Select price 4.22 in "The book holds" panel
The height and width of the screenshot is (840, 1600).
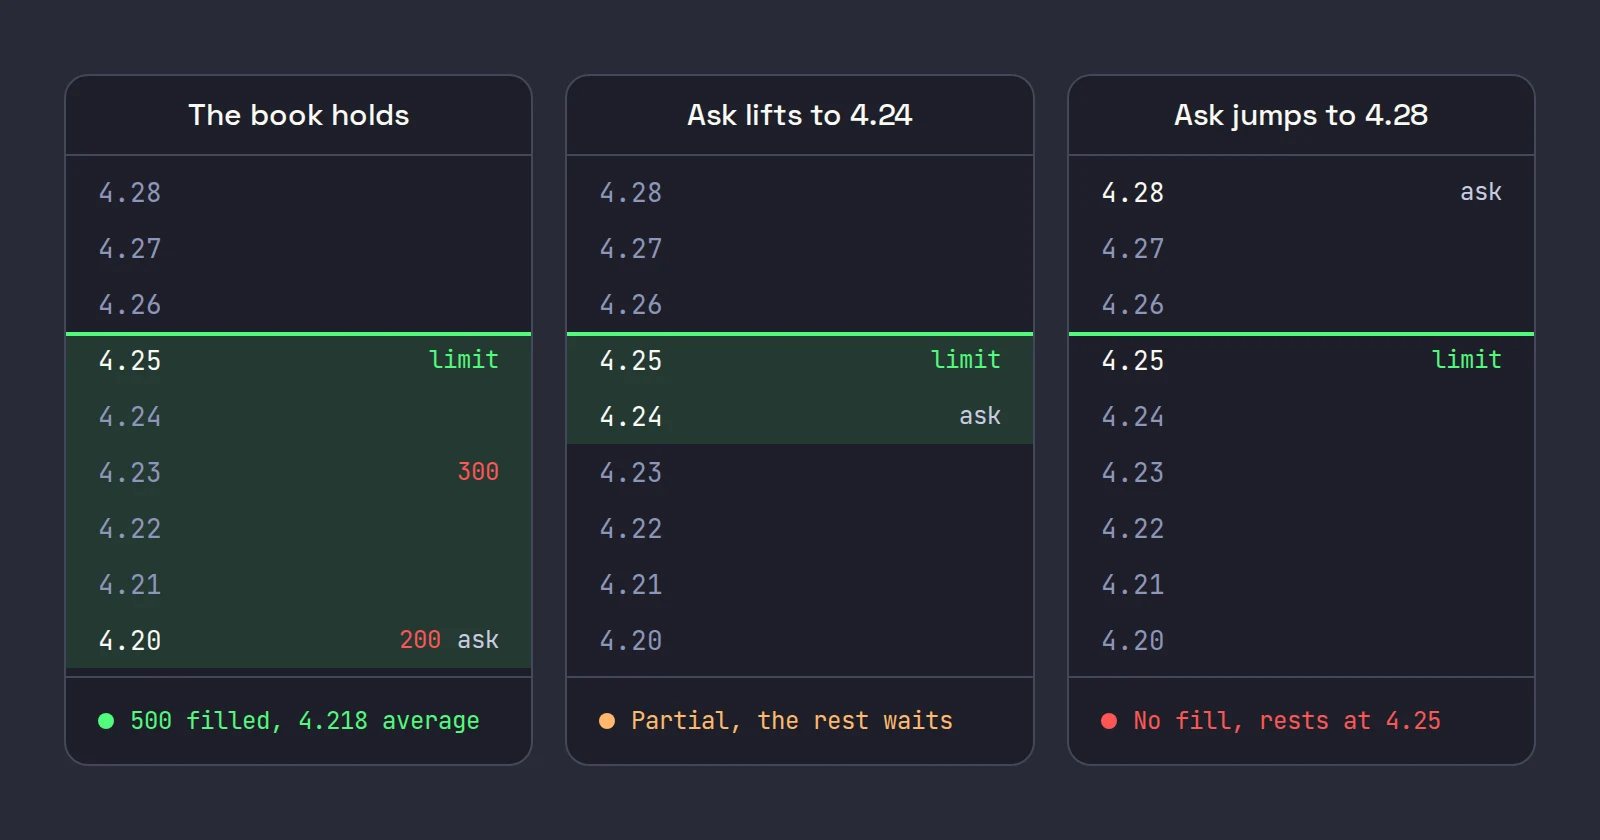pyautogui.click(x=130, y=528)
